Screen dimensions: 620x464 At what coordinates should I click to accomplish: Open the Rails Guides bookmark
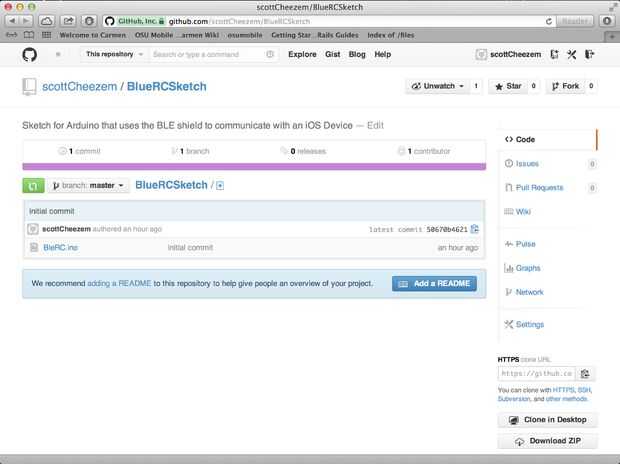tap(337, 35)
